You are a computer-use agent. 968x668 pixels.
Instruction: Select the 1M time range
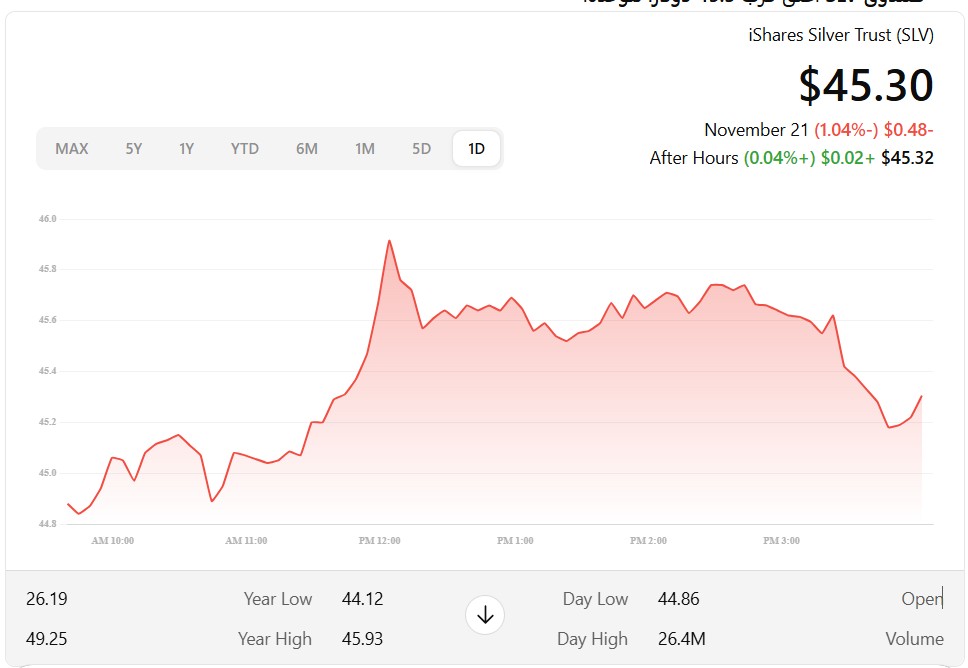click(365, 149)
